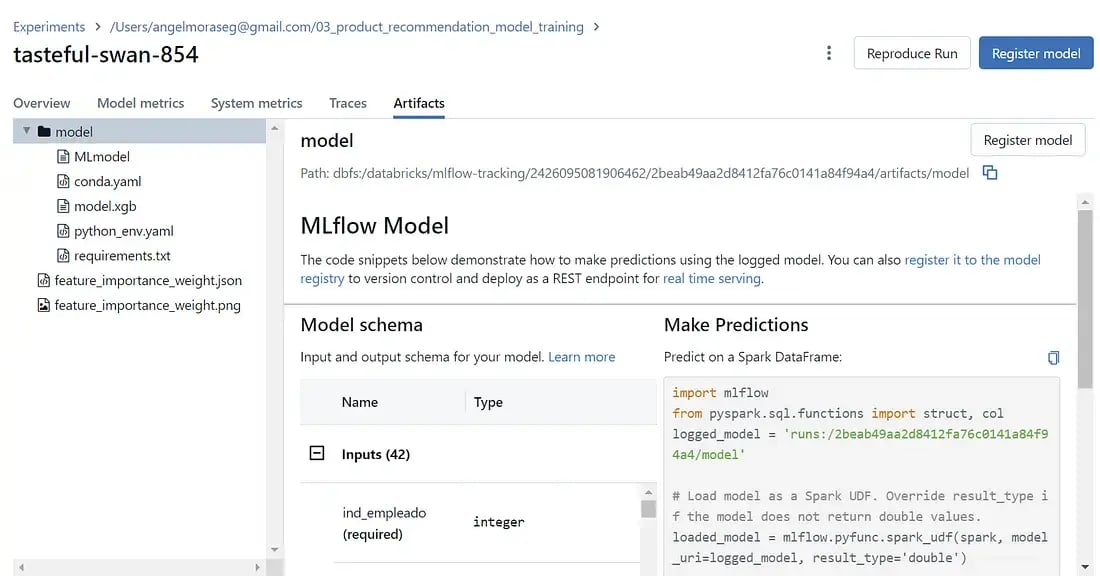The width and height of the screenshot is (1100, 582).
Task: Switch to the Model metrics tab
Action: point(140,103)
